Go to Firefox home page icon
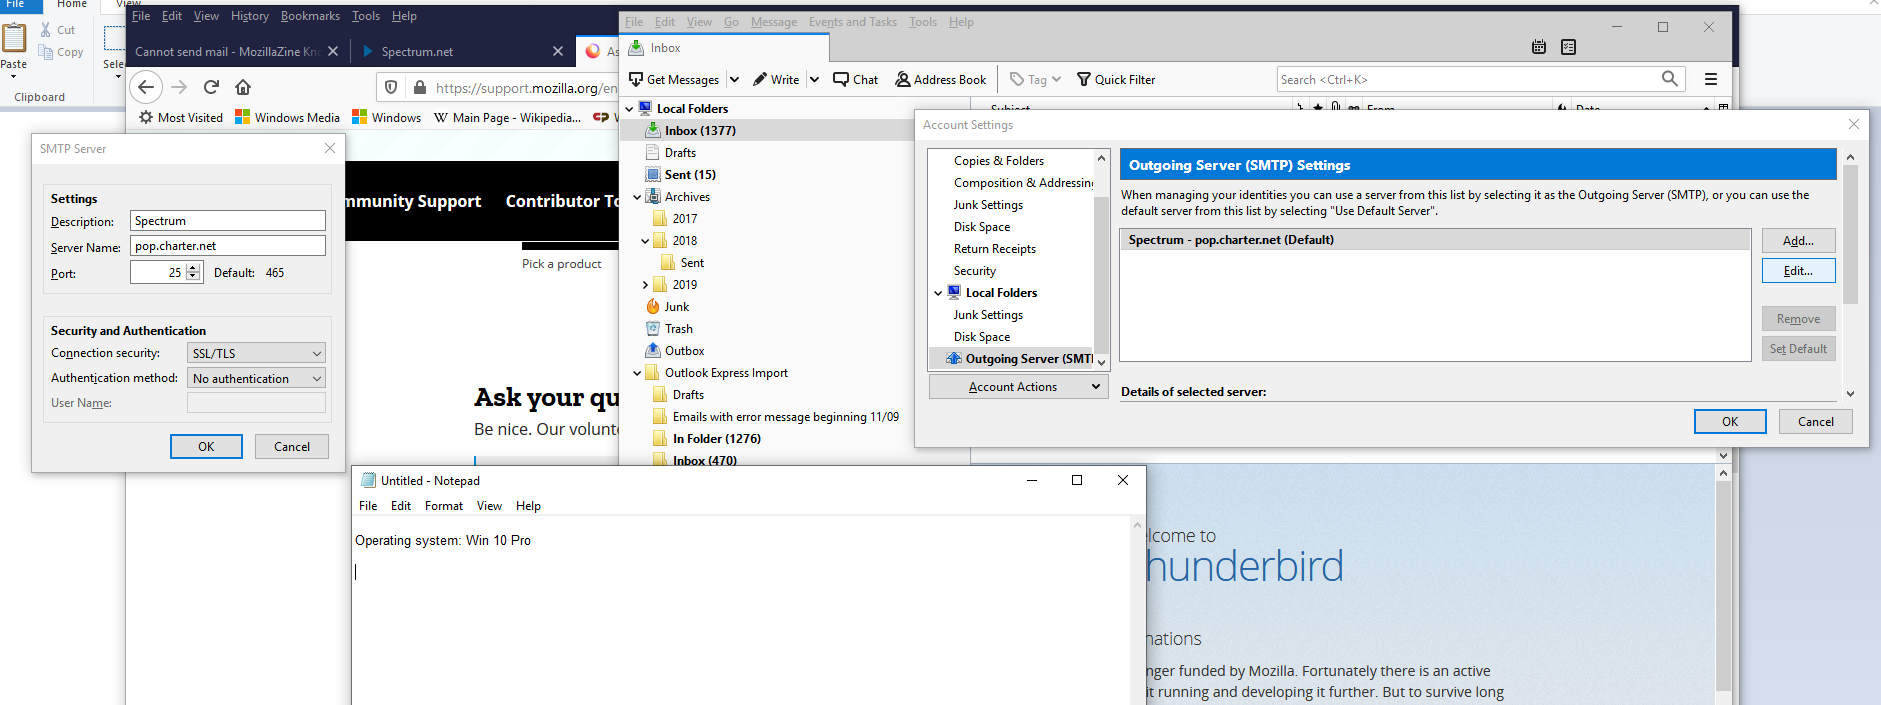The image size is (1881, 705). (x=243, y=87)
